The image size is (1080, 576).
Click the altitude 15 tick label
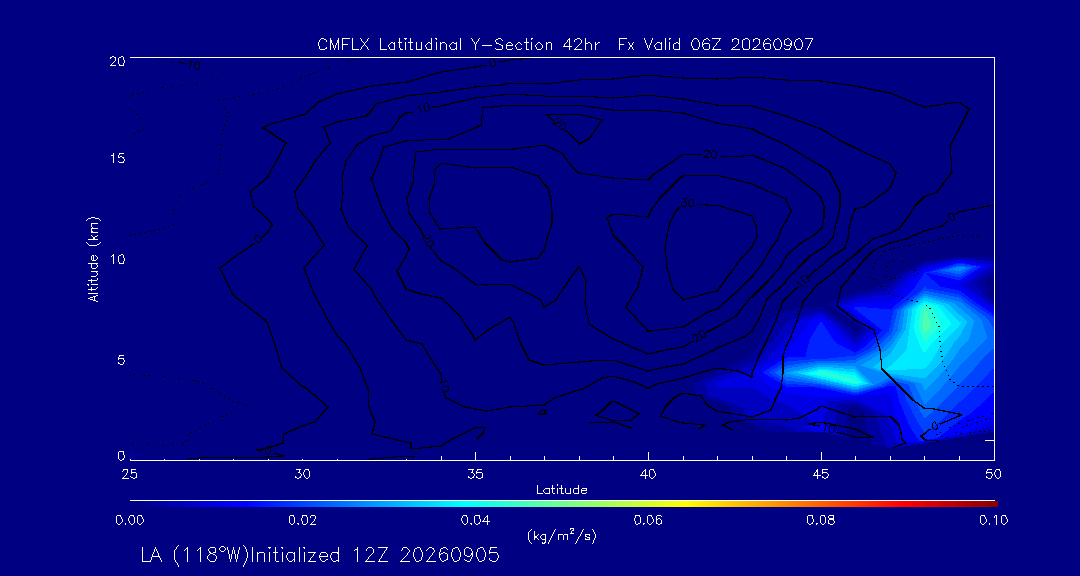pos(118,158)
